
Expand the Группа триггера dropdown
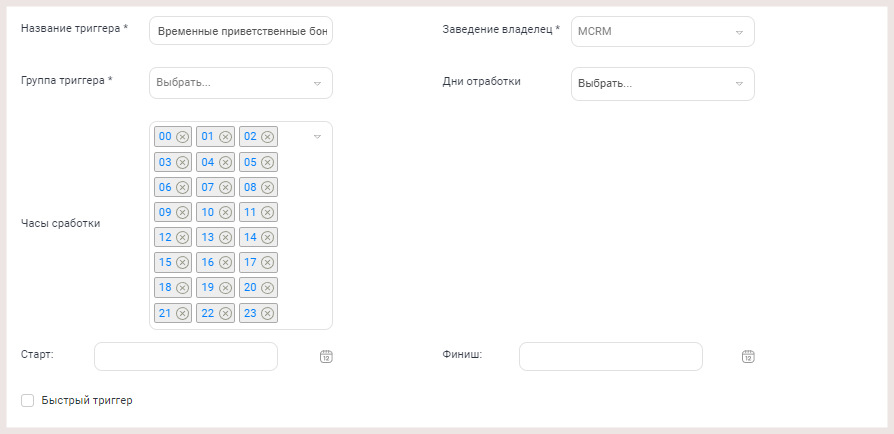point(241,83)
